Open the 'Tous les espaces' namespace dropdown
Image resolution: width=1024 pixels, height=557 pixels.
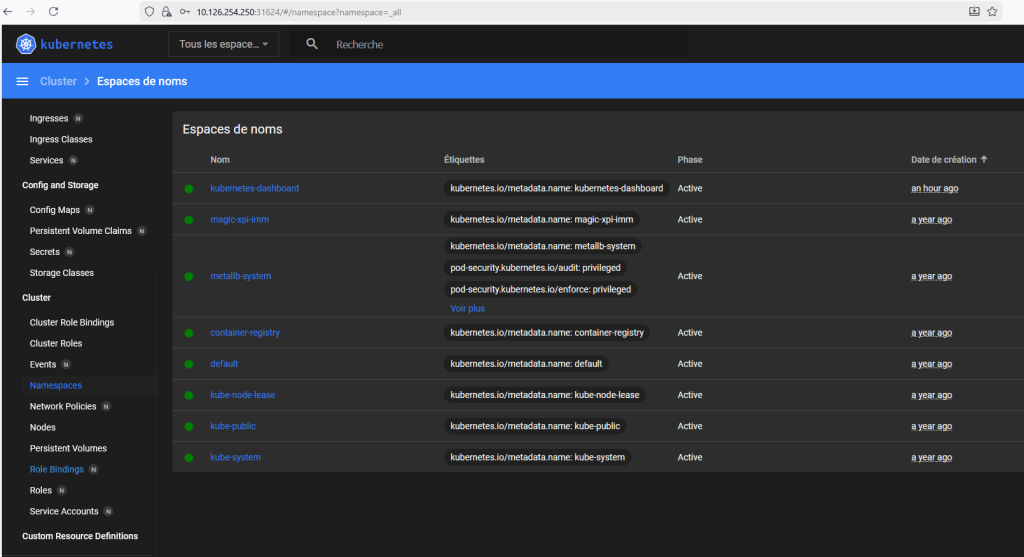224,44
